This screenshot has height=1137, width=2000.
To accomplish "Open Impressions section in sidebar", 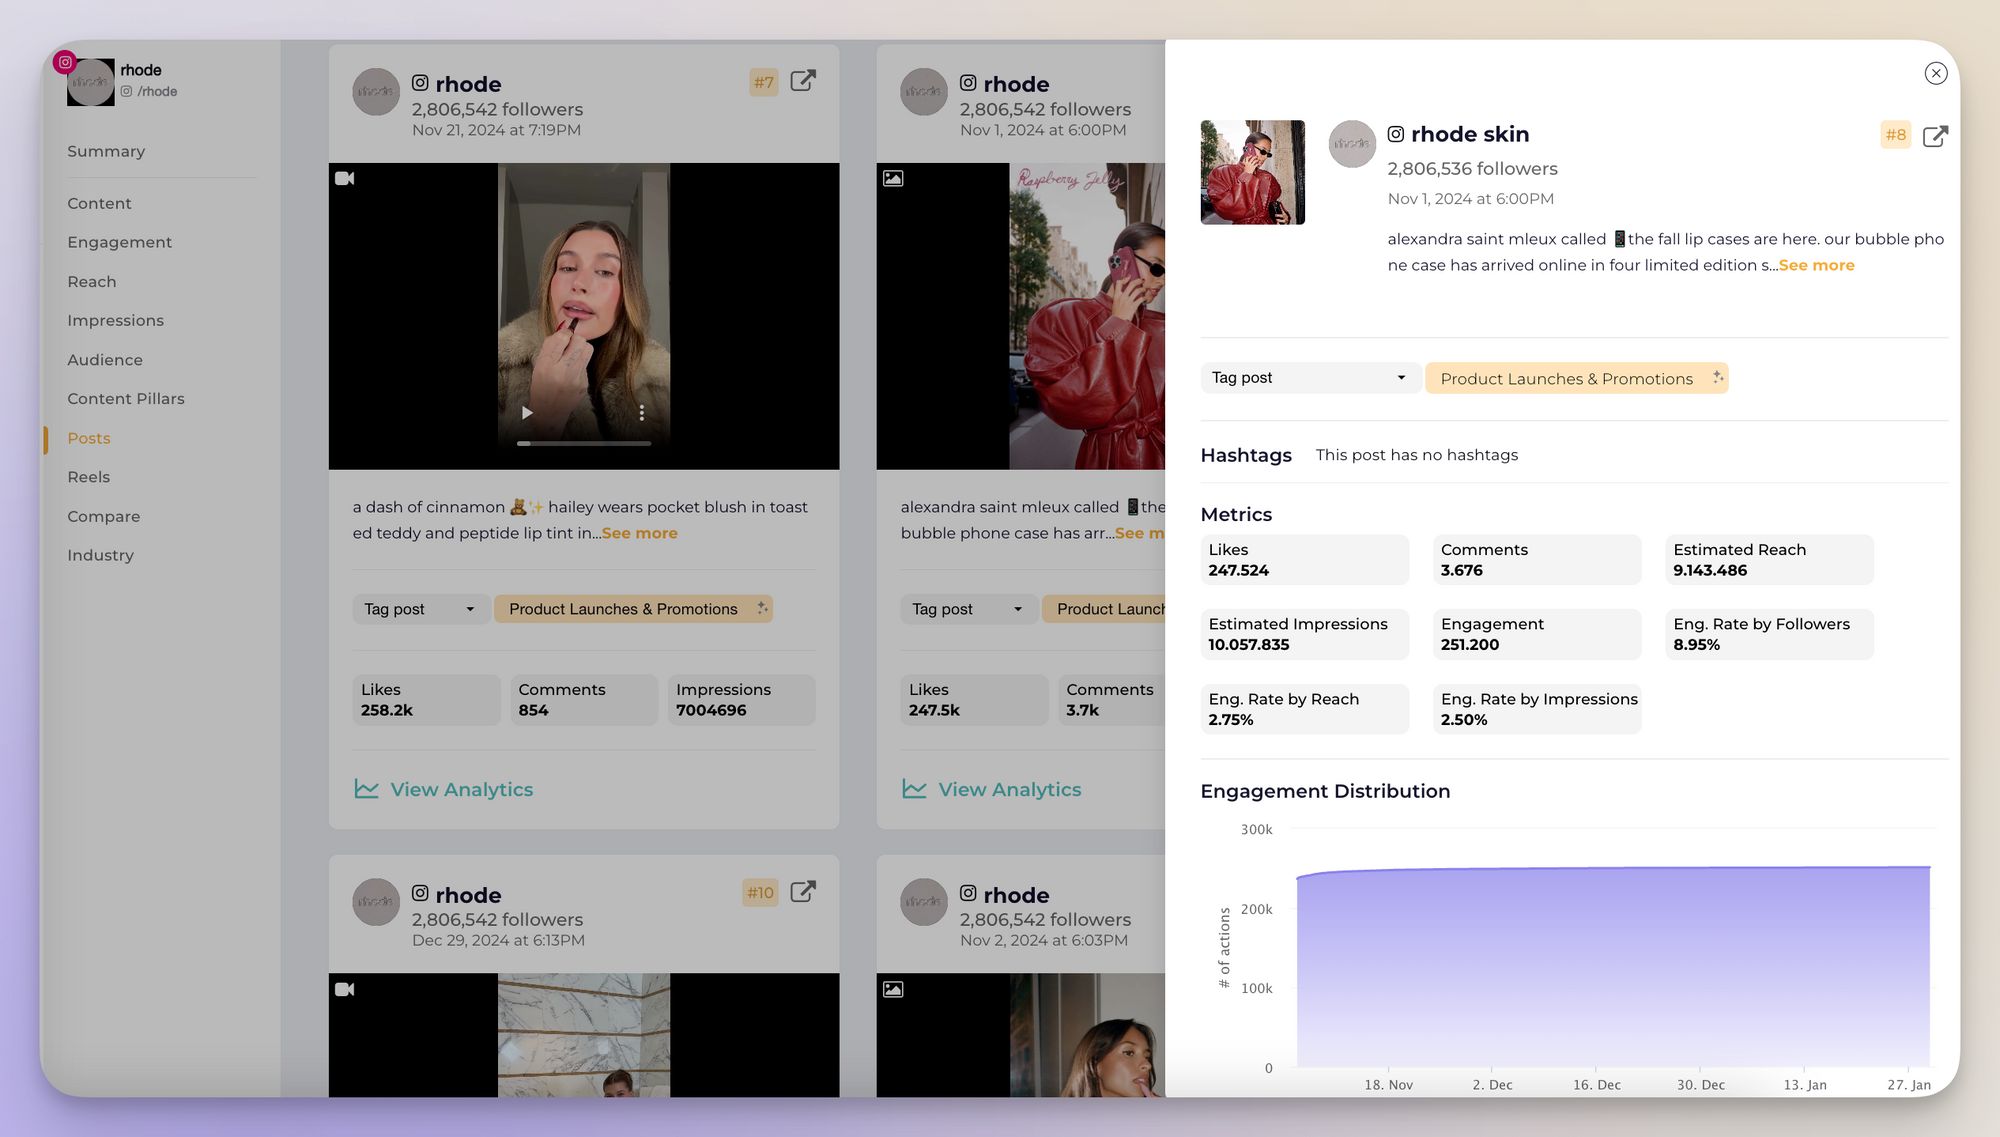I will (115, 320).
